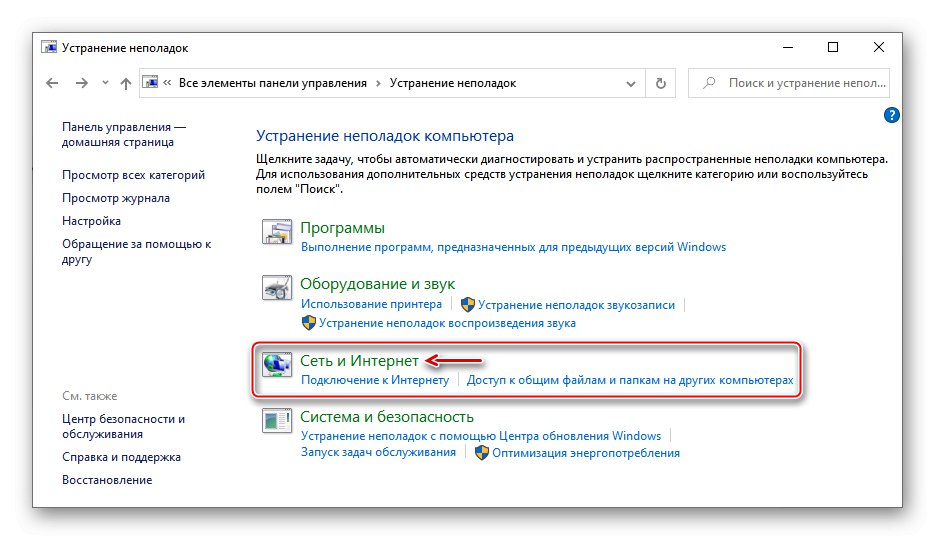
Task: Click the chevron after 'Все элементы панели управления'
Action: pyautogui.click(x=379, y=84)
